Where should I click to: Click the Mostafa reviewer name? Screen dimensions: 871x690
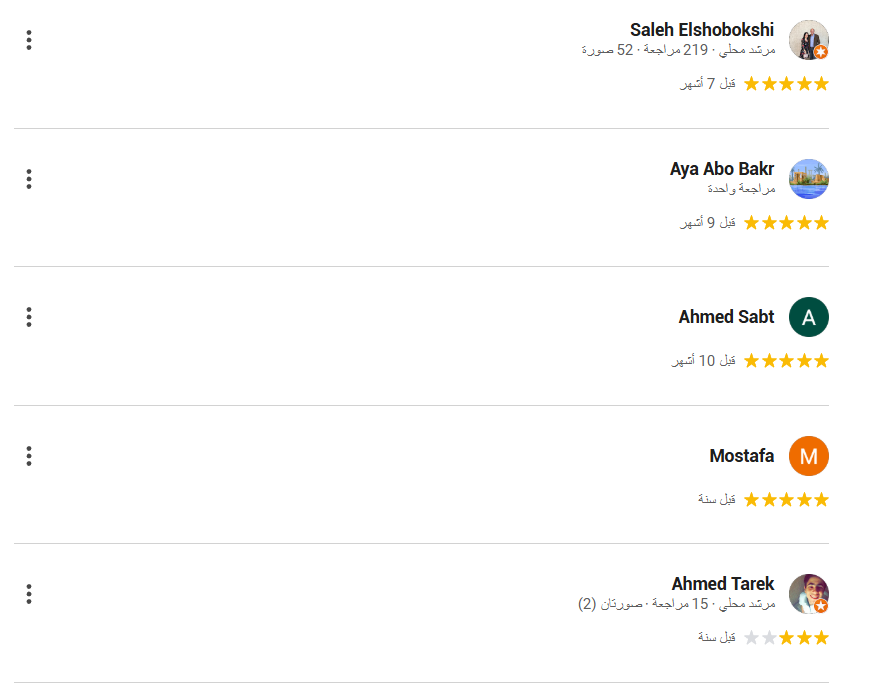click(x=741, y=456)
